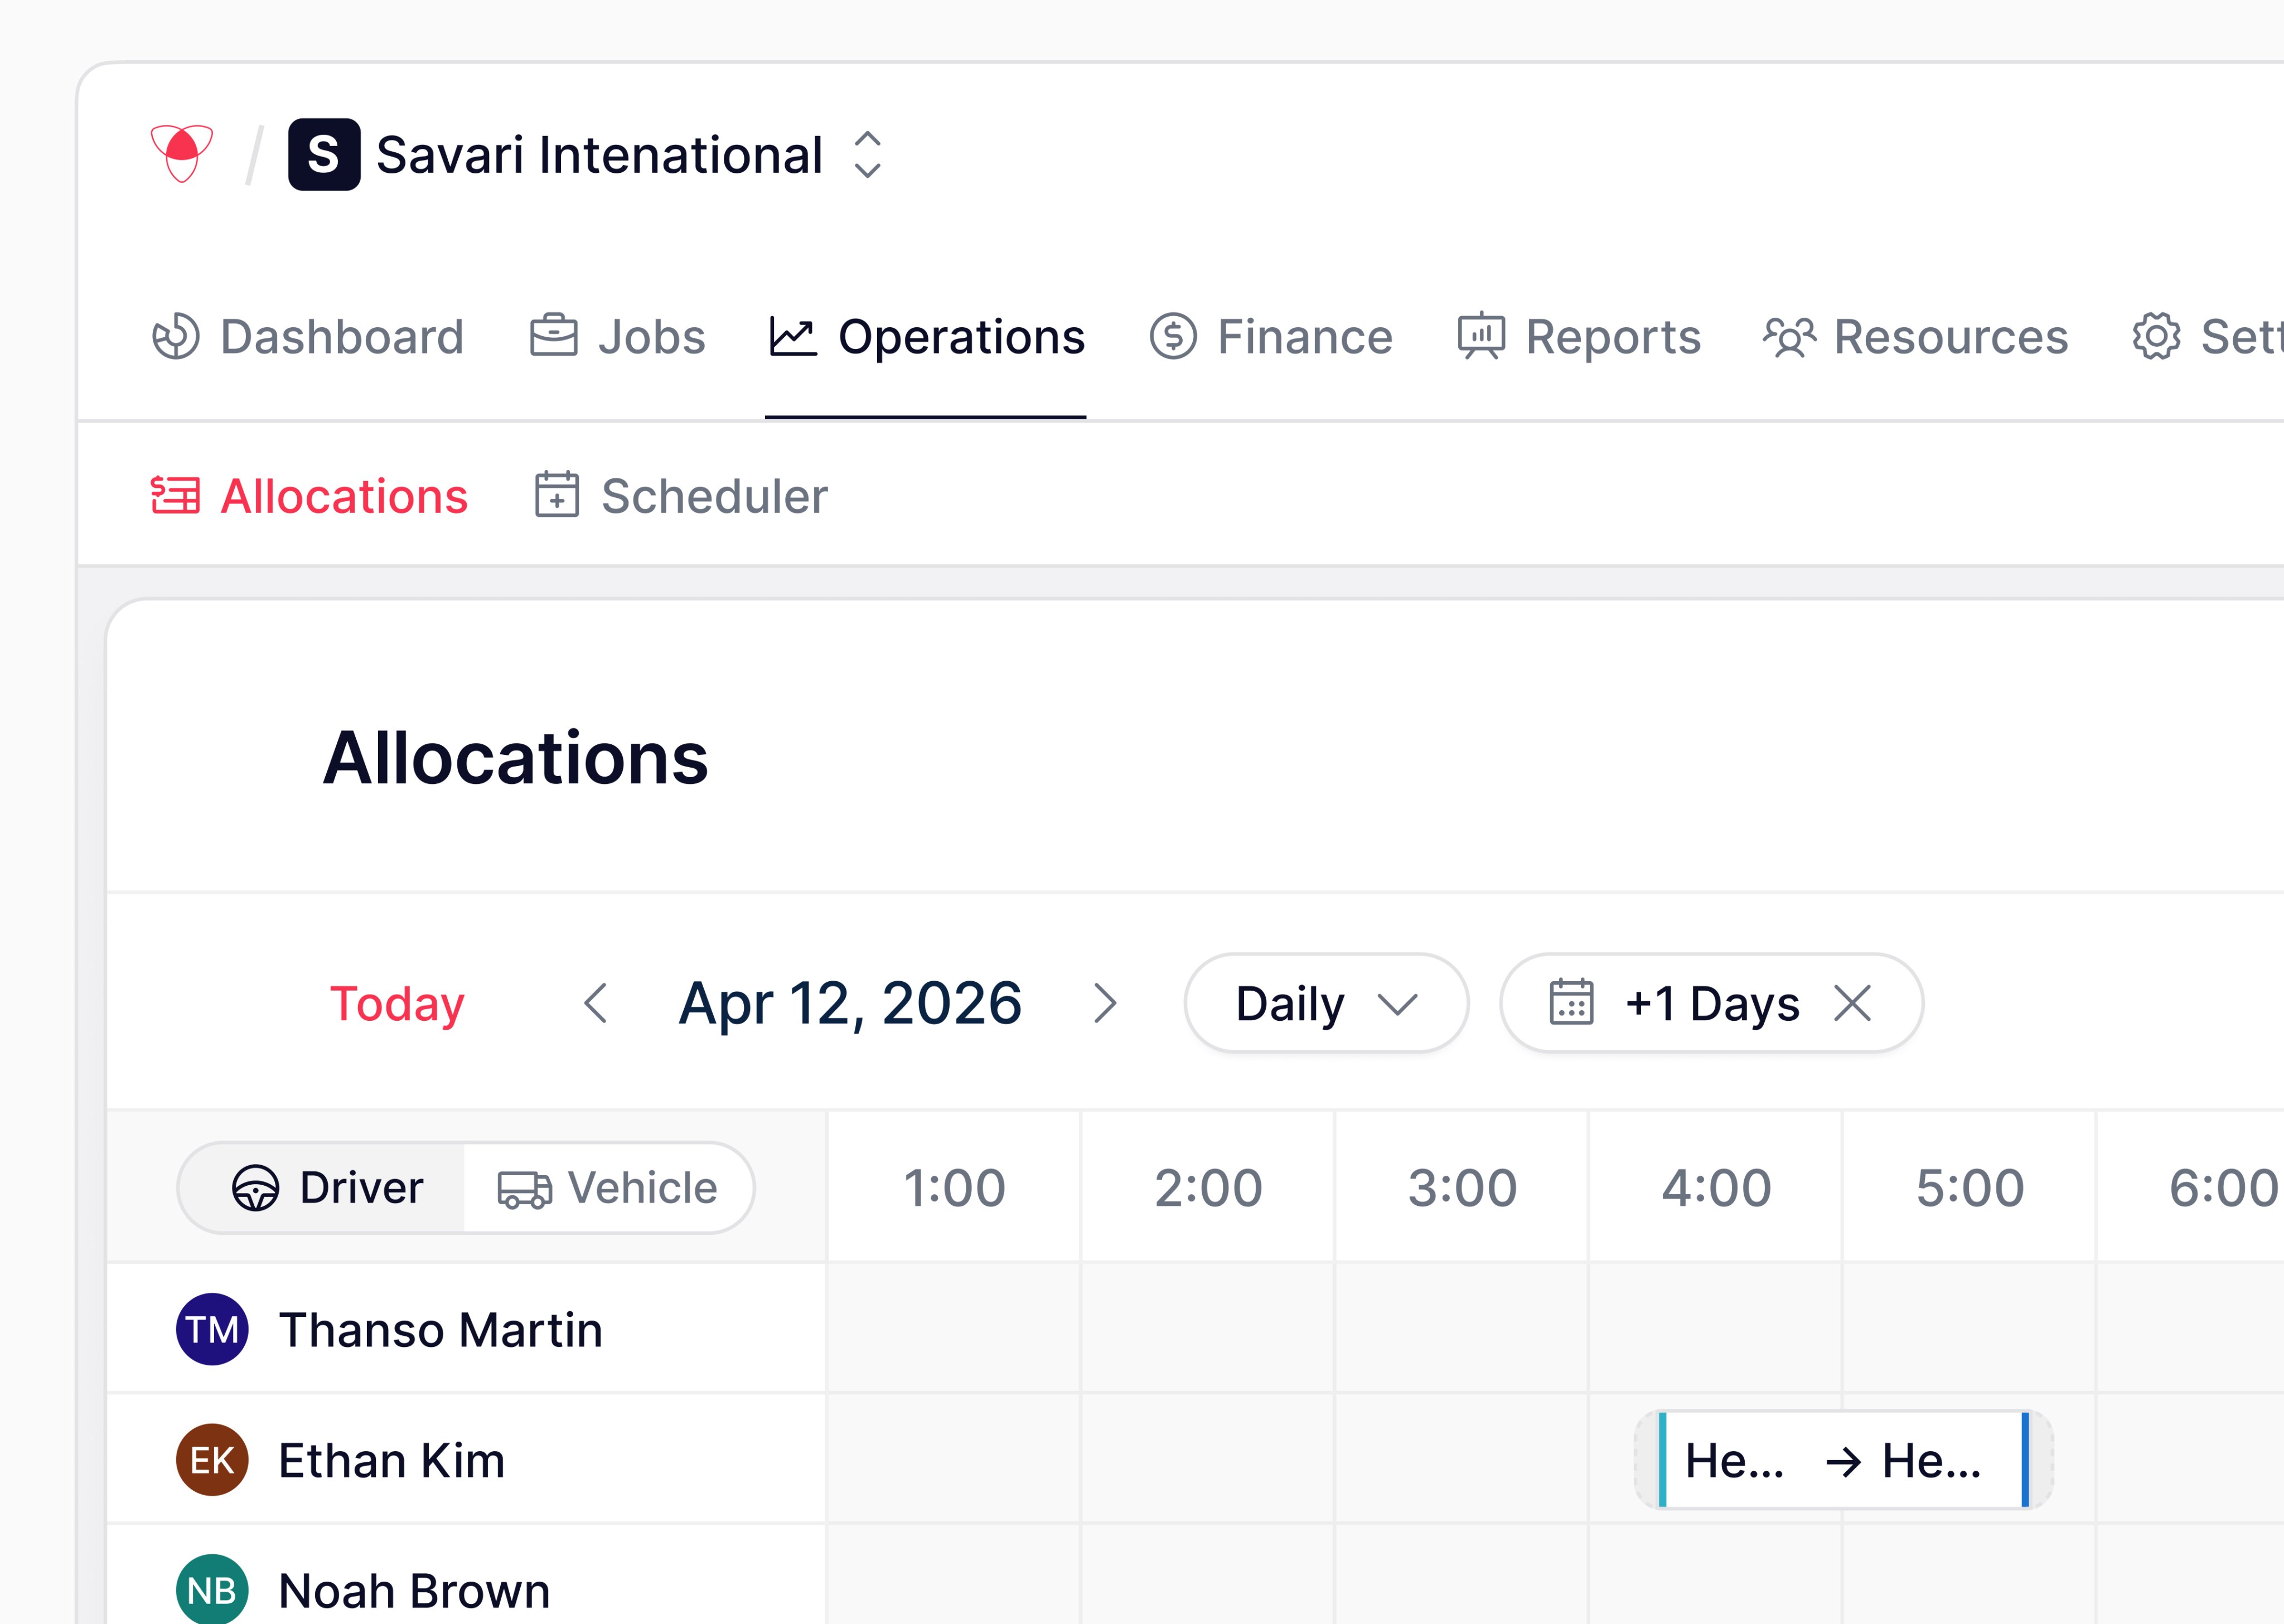
Task: Open Ethan Kim's He... → He... allocation block
Action: point(1843,1460)
